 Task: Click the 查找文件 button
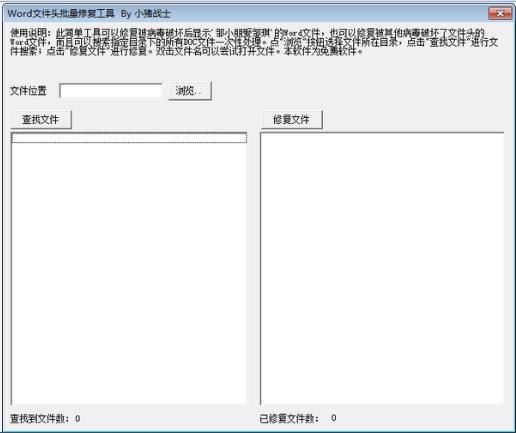click(x=41, y=120)
